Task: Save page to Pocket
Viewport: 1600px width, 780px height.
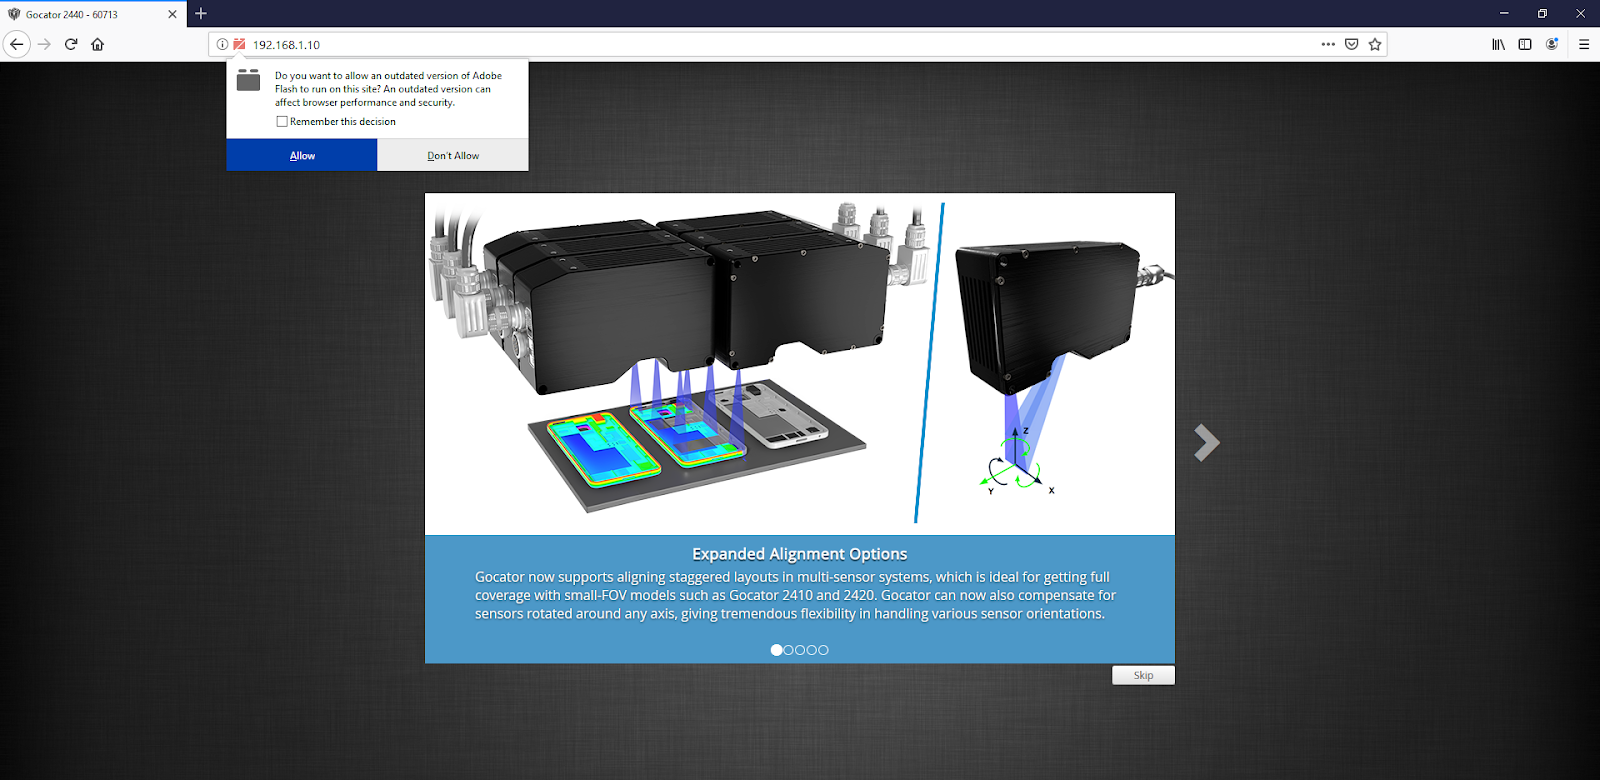Action: click(x=1351, y=44)
